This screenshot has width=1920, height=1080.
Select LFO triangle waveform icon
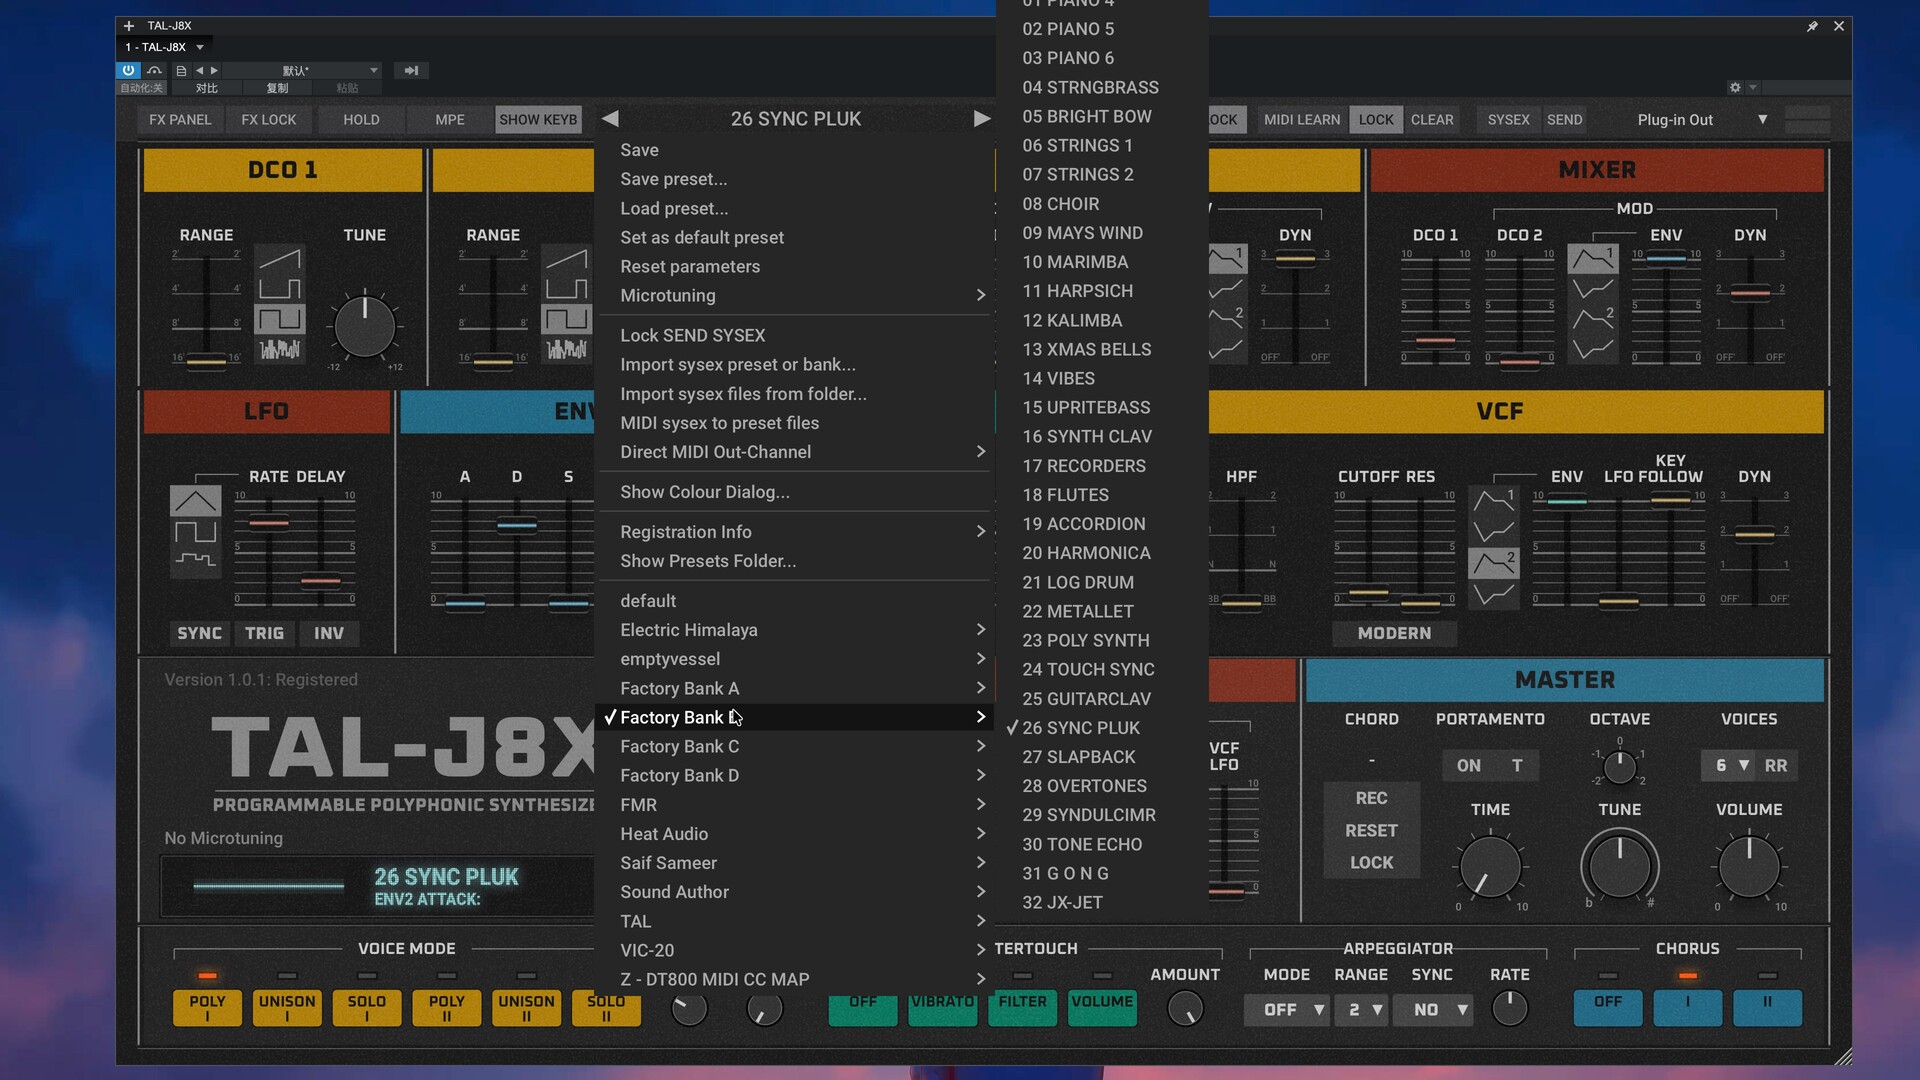point(195,501)
